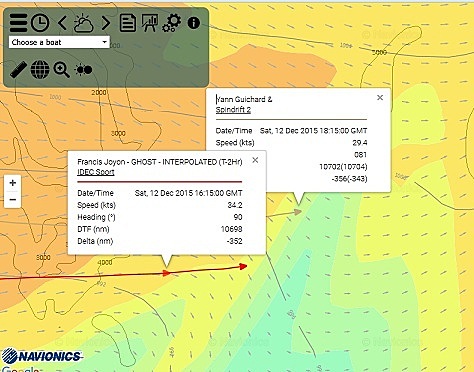Open the Spindrift 2 link
The image size is (474, 372).
click(x=233, y=110)
